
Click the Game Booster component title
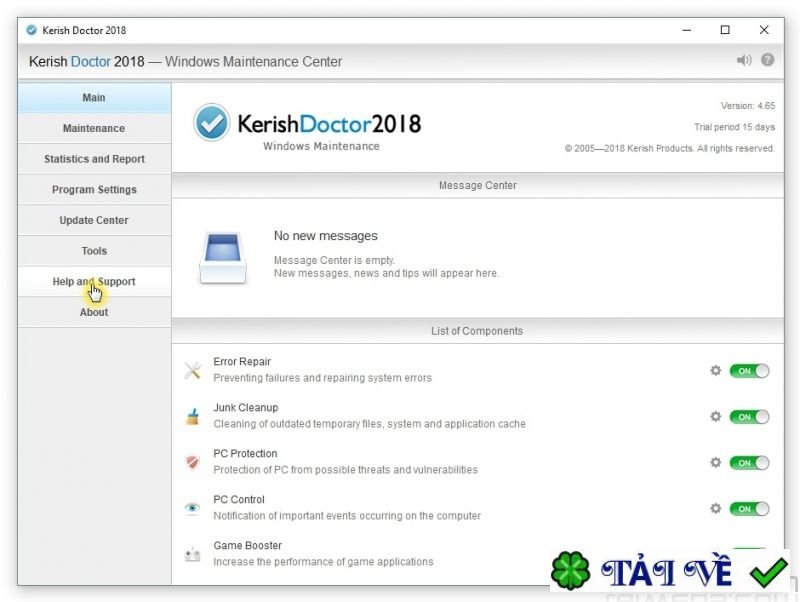(x=247, y=545)
